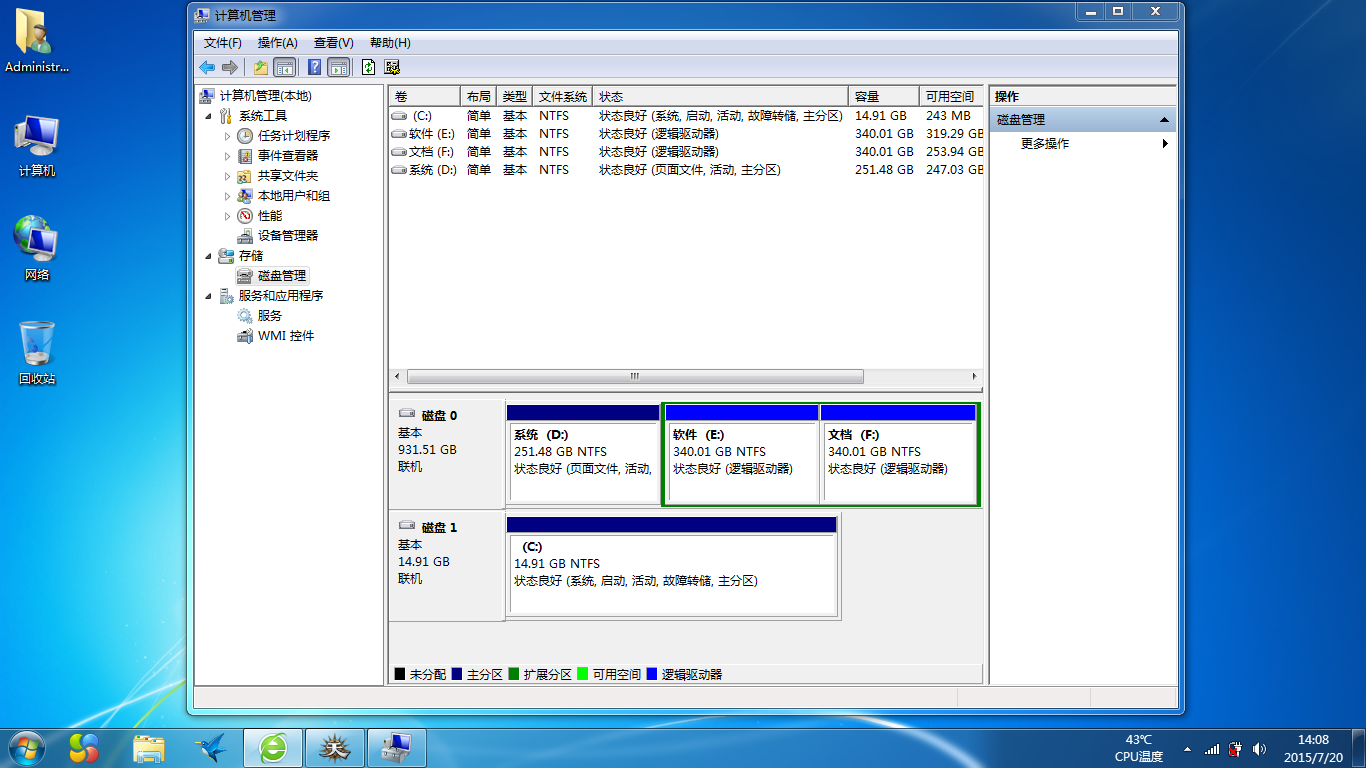Screen dimensions: 1366x768
Task: Click the volume speaker tray icon
Action: pos(1259,748)
